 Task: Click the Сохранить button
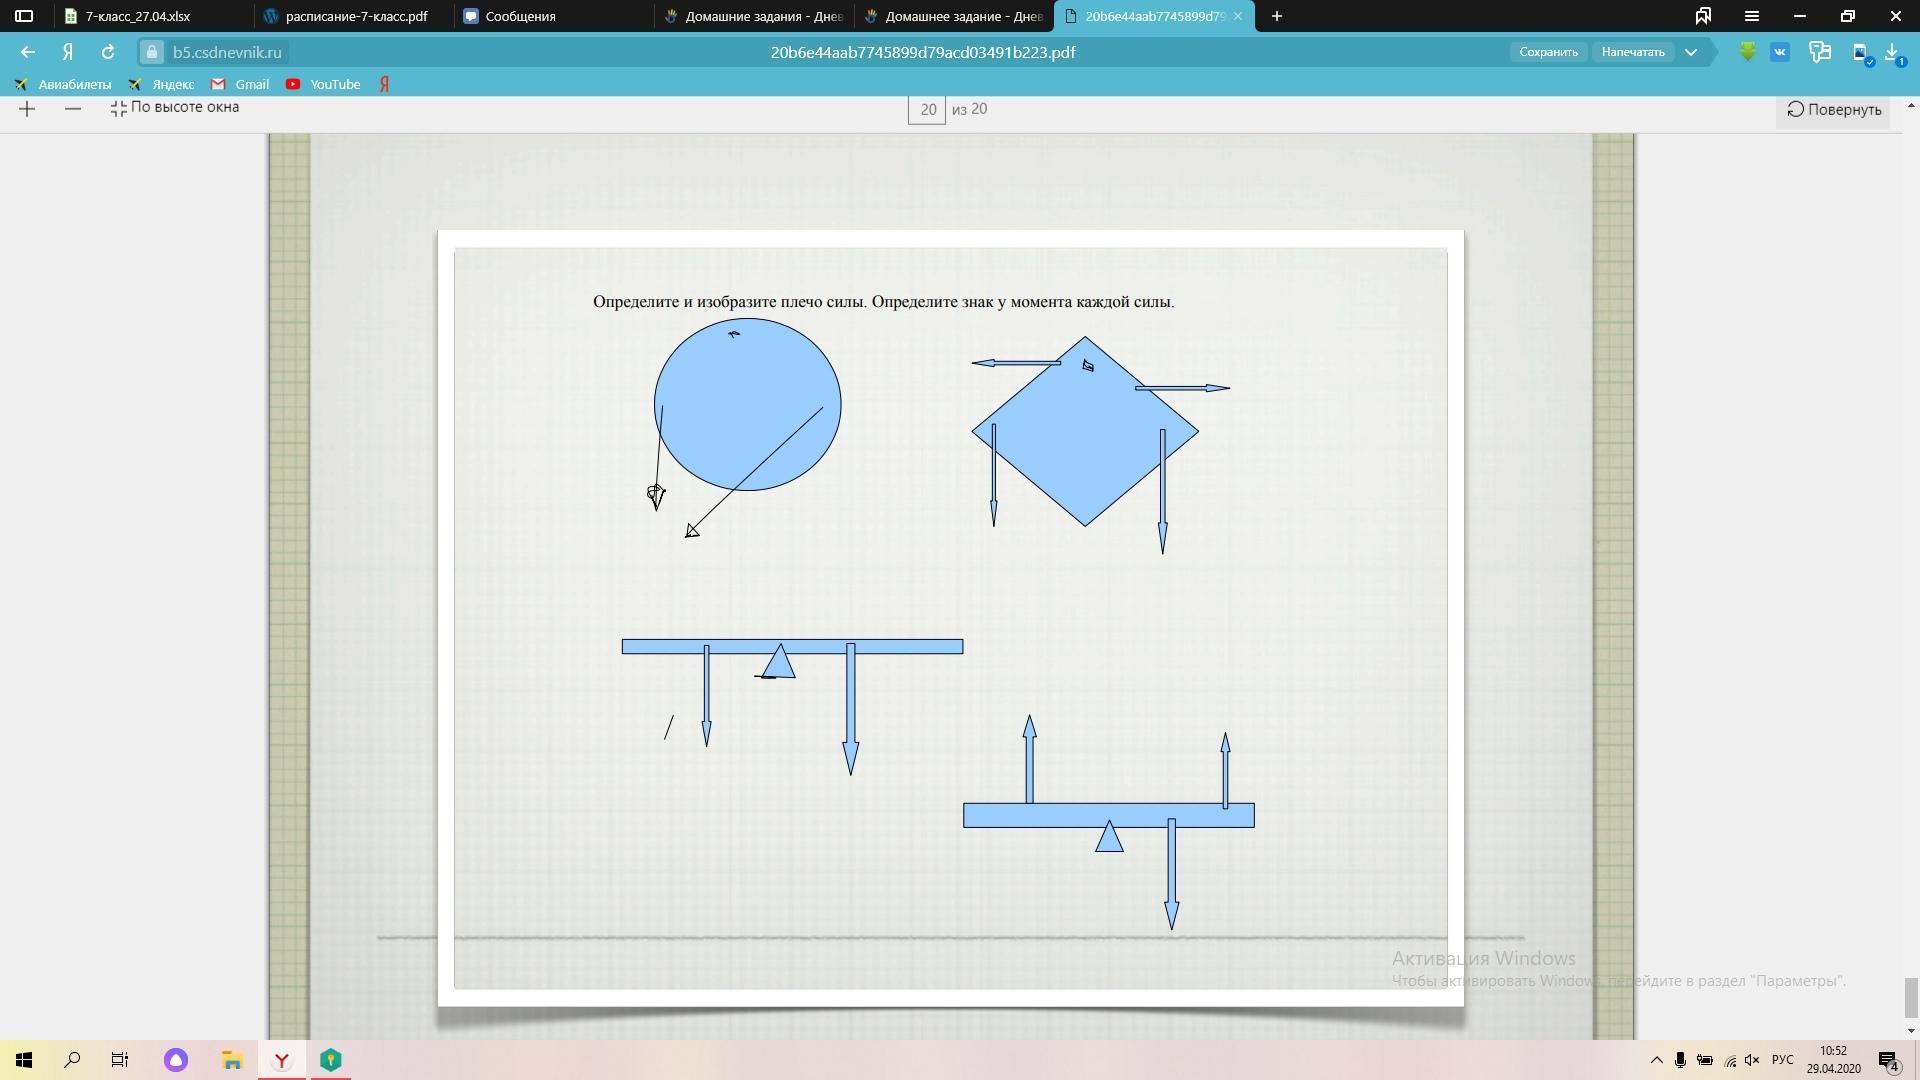(1548, 52)
